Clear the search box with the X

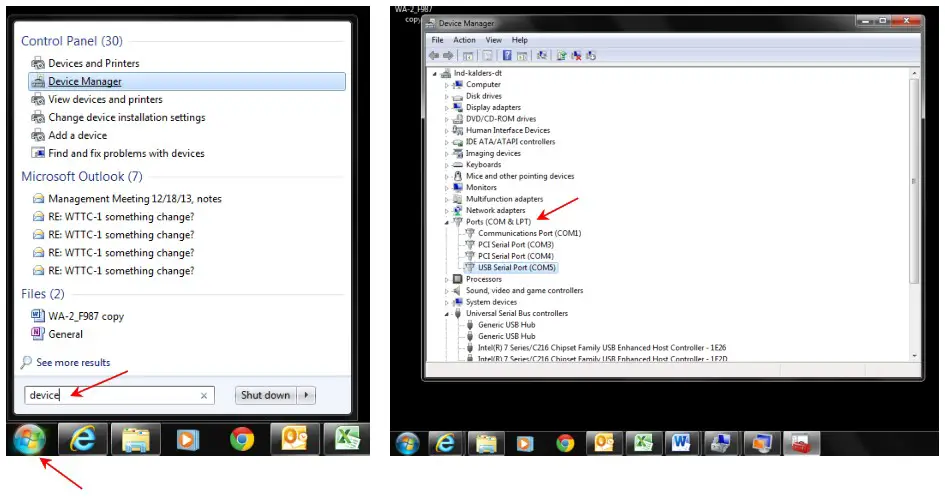[x=204, y=396]
